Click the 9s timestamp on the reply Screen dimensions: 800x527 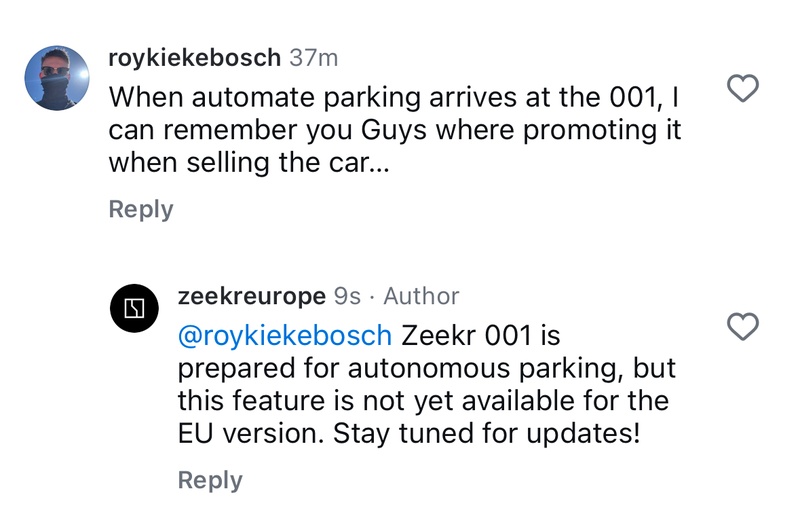coord(346,296)
